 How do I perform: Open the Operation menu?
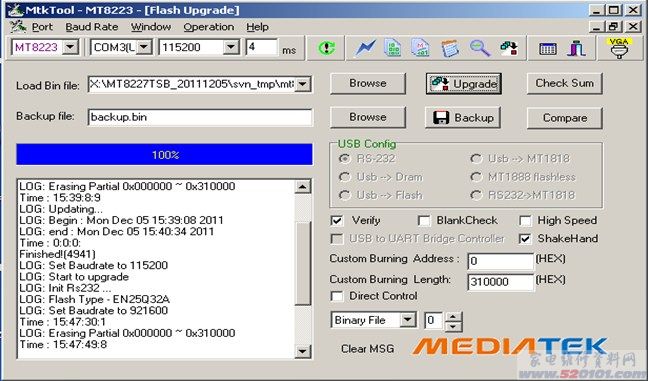209,27
